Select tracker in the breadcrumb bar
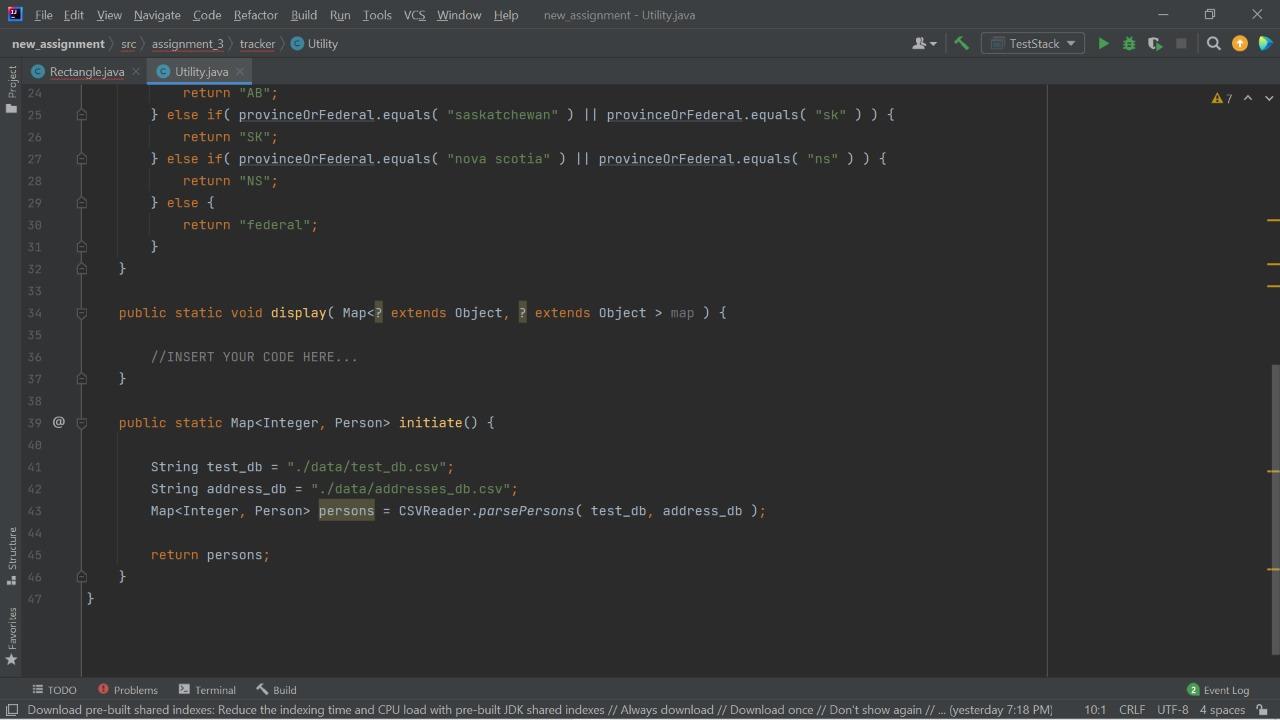Image resolution: width=1280 pixels, height=720 pixels. pos(257,43)
